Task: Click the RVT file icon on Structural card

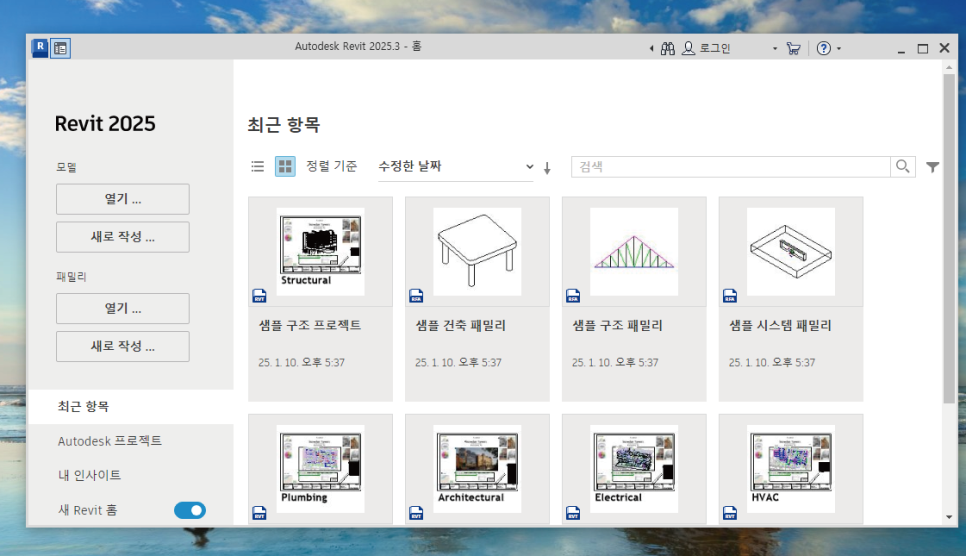Action: pos(259,296)
